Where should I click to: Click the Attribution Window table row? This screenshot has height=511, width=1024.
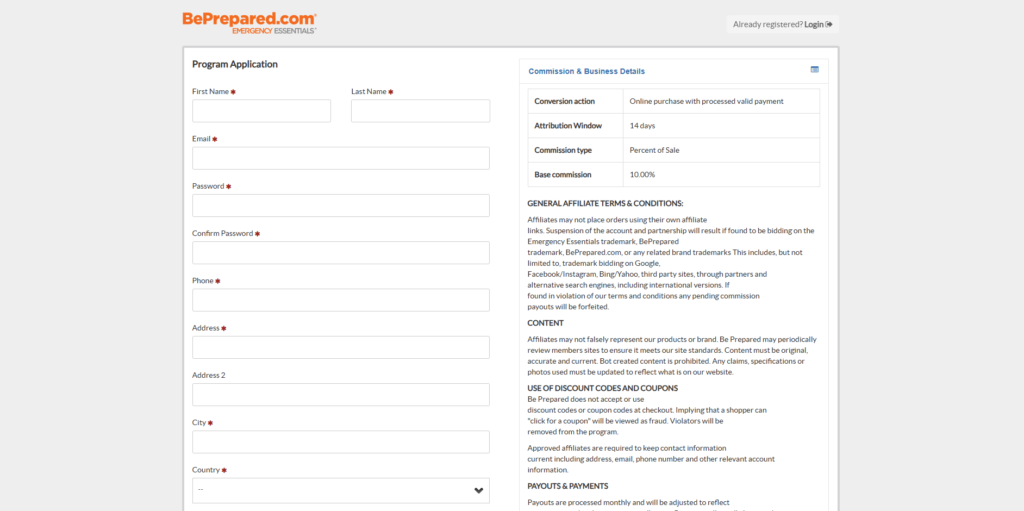[673, 126]
